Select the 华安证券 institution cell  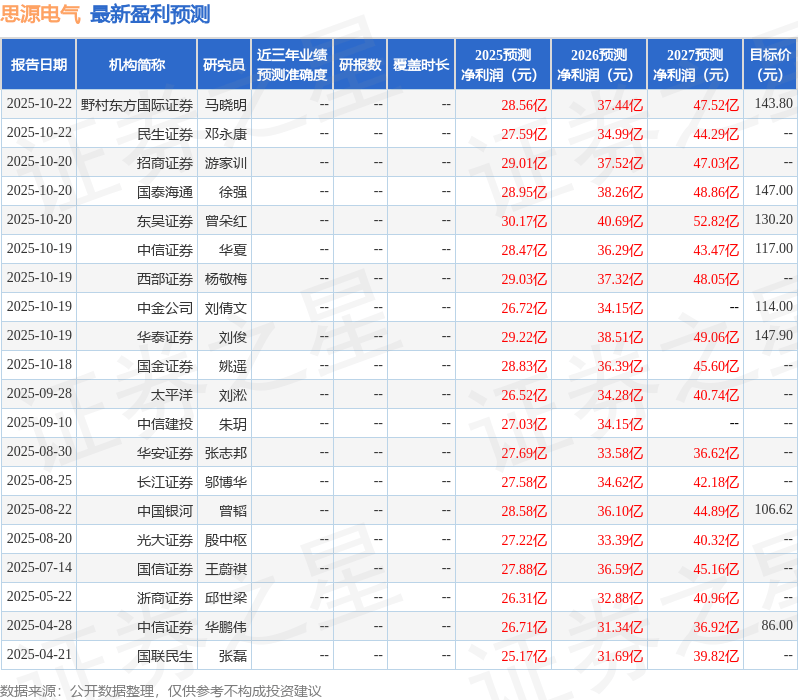(x=136, y=453)
